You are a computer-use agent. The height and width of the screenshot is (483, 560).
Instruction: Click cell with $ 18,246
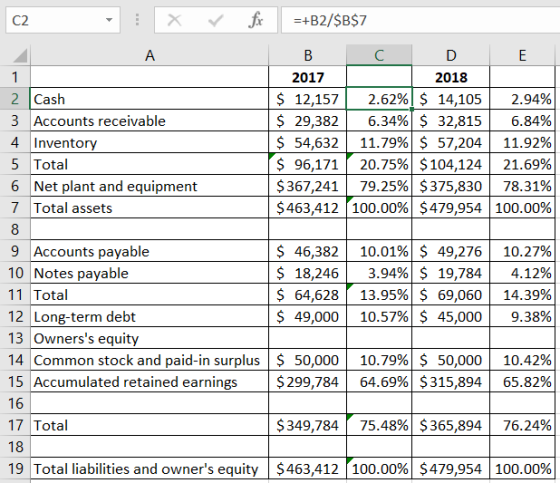click(308, 273)
